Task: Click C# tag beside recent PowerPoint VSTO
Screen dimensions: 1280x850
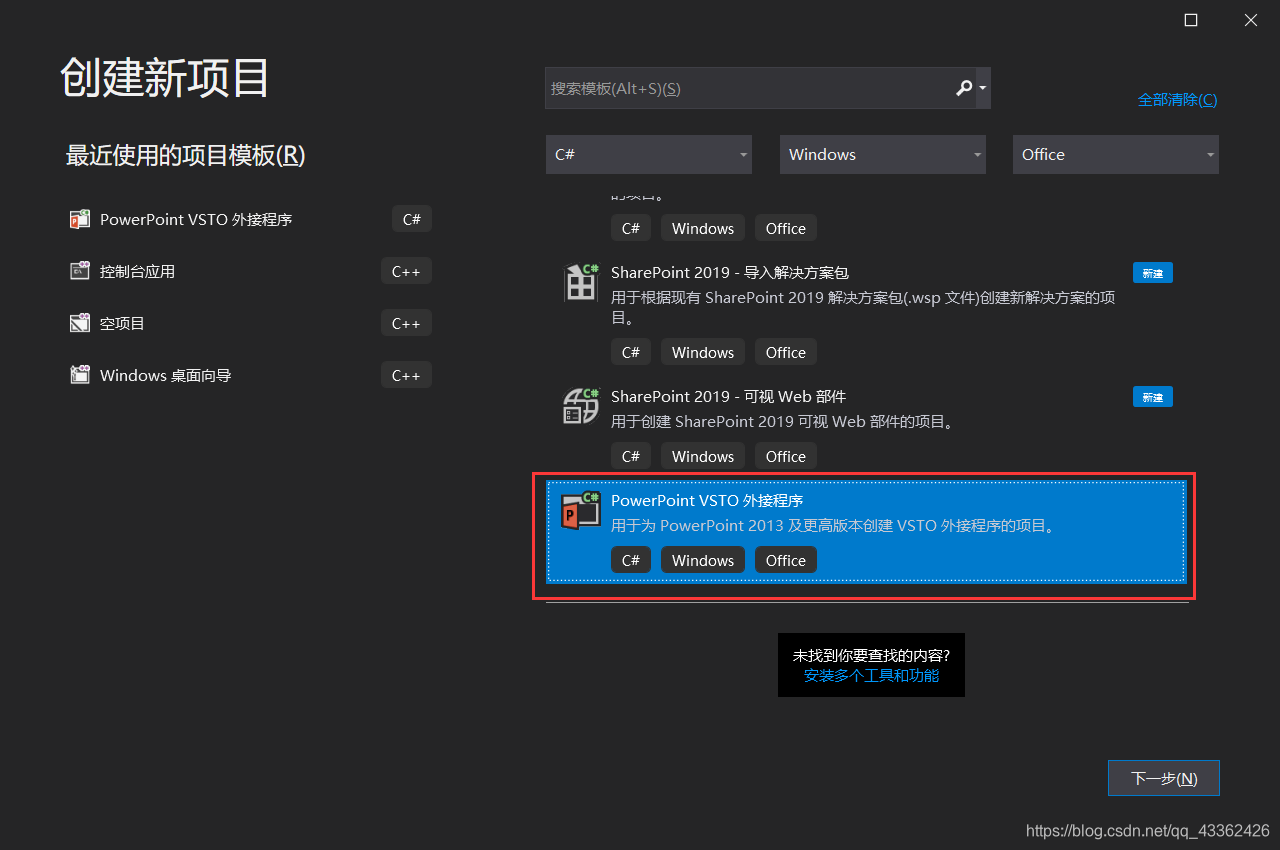Action: [412, 219]
